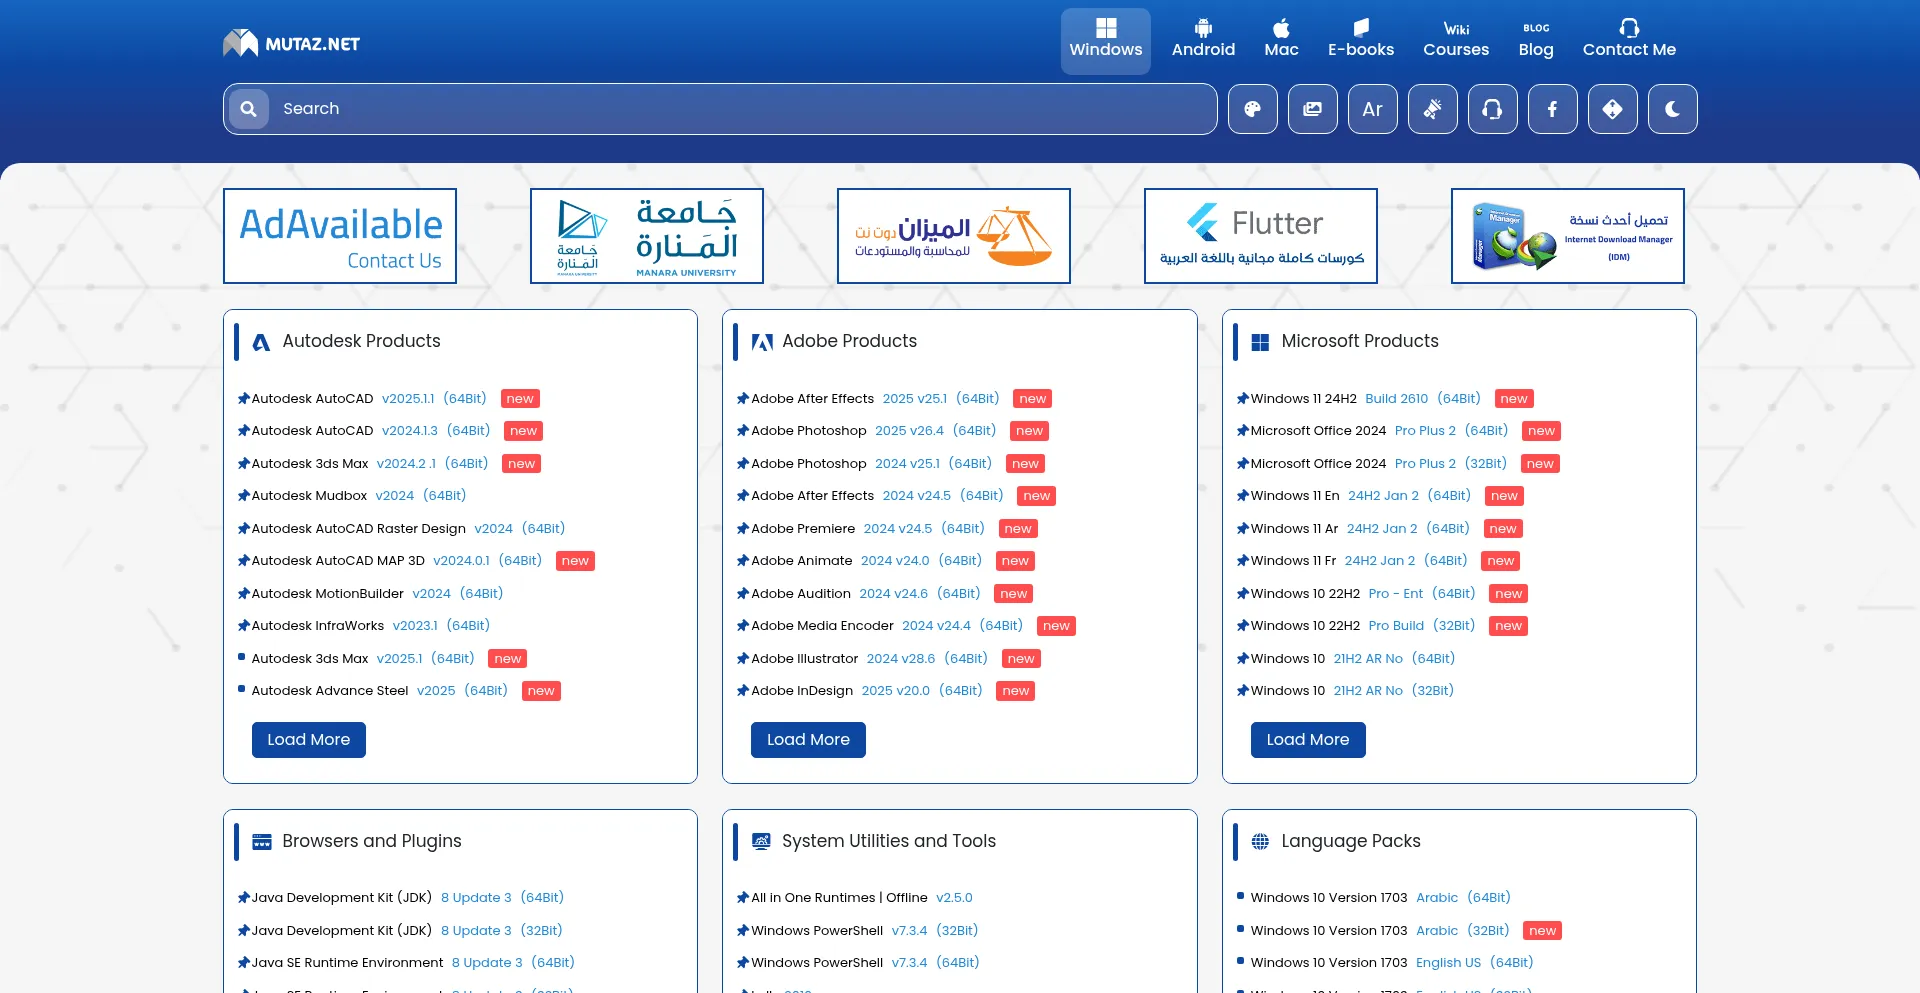Open Adobe InDesign 2025 v20.0
Image resolution: width=1920 pixels, height=993 pixels.
(x=867, y=691)
